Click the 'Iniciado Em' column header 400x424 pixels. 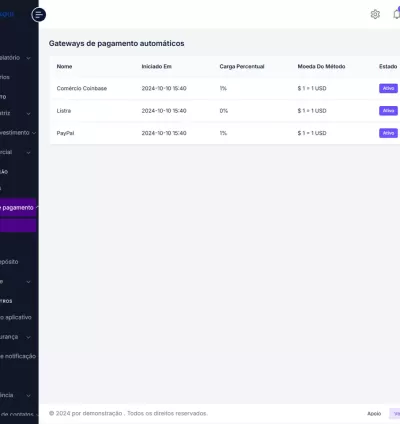pyautogui.click(x=156, y=67)
